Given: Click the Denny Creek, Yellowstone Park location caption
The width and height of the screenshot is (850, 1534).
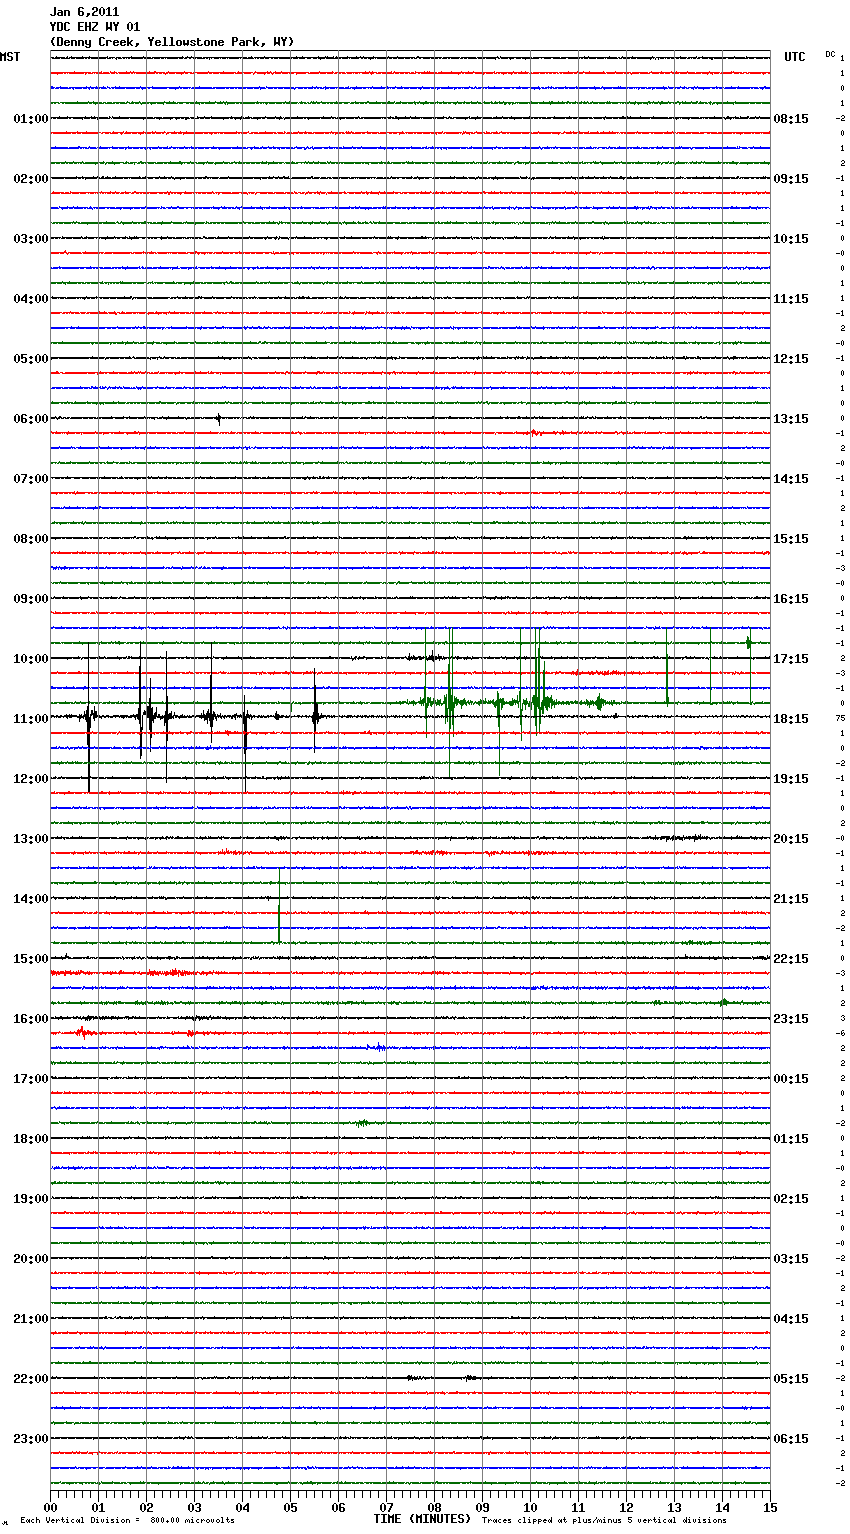Looking at the screenshot, I should (172, 42).
